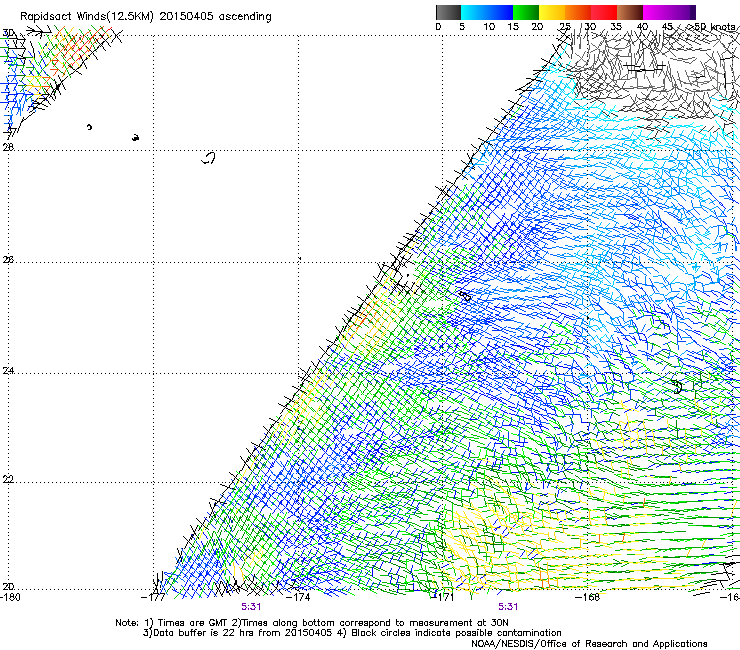
Task: Click the longitude label '-174'
Action: (x=298, y=597)
